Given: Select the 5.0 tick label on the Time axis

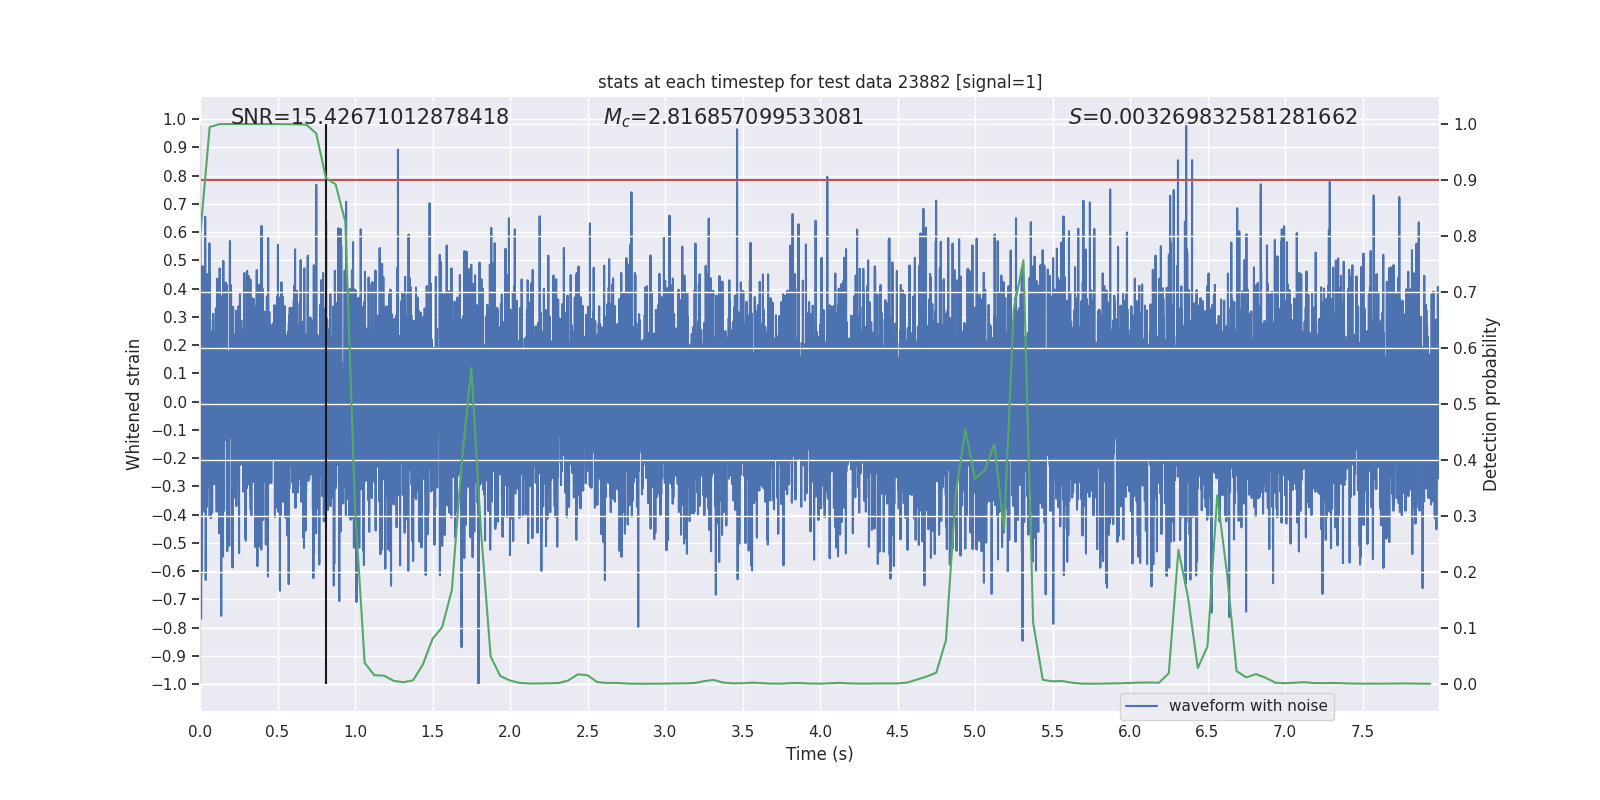Looking at the screenshot, I should [x=975, y=731].
